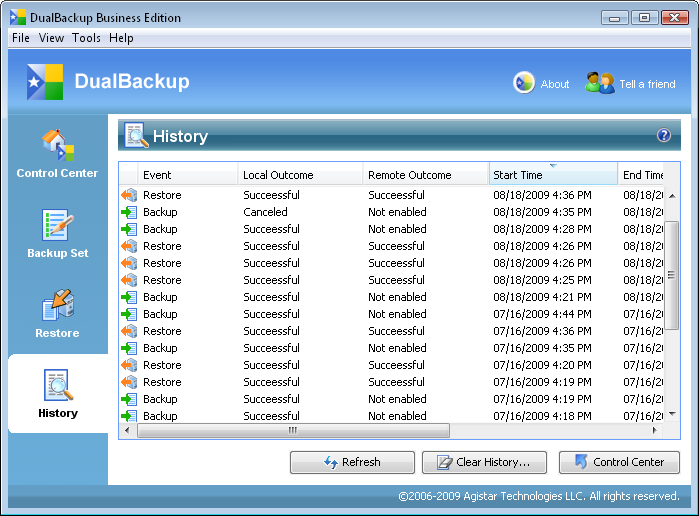Sort by the Event column header
This screenshot has width=699, height=516.
pyautogui.click(x=188, y=175)
